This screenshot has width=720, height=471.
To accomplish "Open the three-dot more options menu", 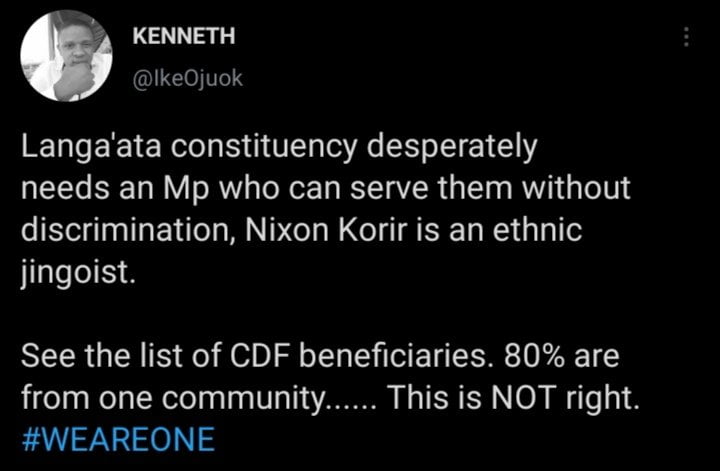I will tap(686, 37).
